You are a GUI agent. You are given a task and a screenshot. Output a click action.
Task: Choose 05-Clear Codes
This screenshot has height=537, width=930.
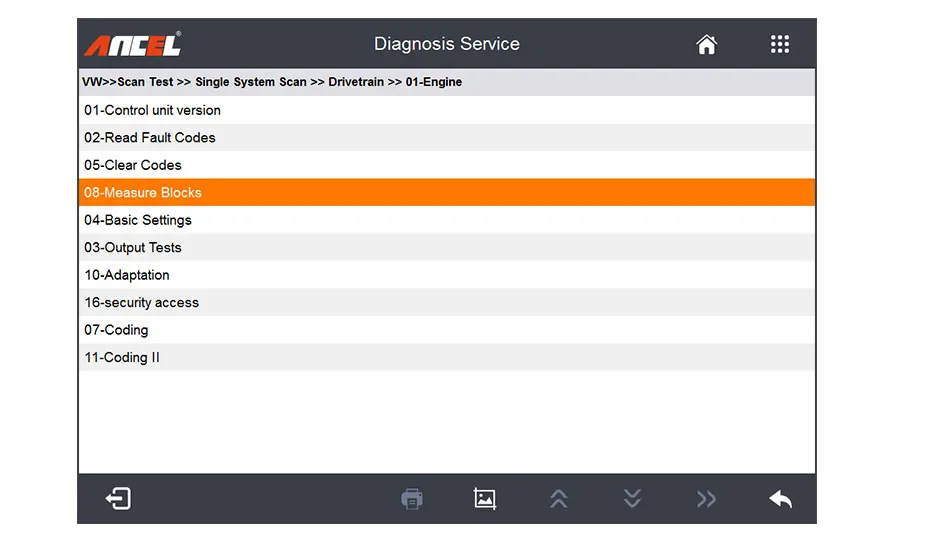coord(133,165)
